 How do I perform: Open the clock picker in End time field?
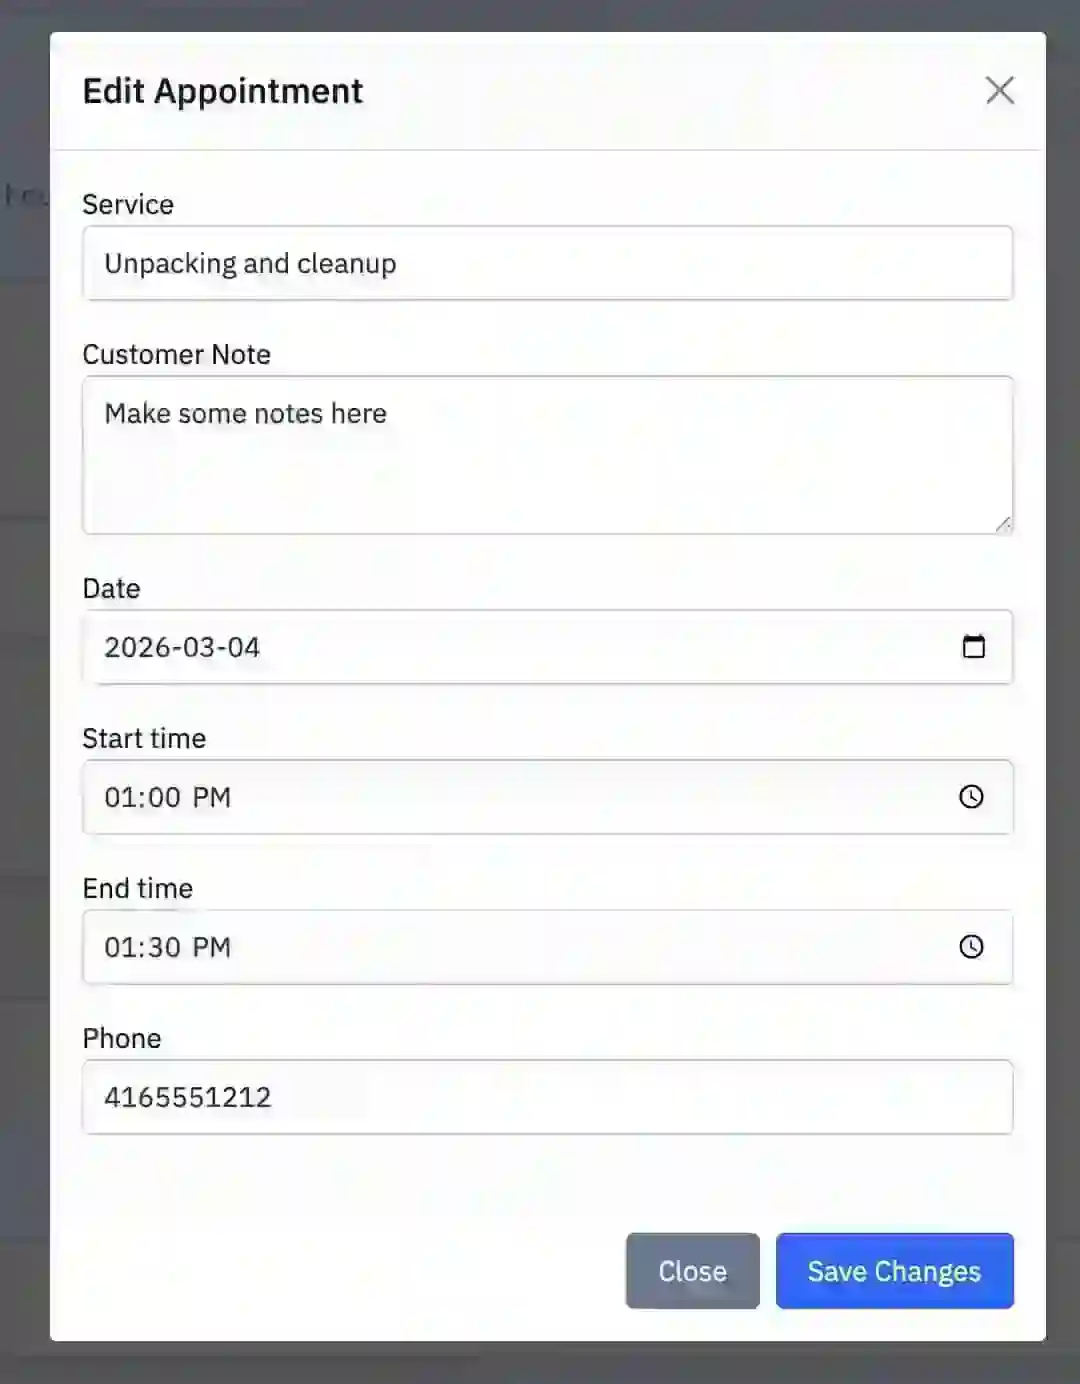971,947
